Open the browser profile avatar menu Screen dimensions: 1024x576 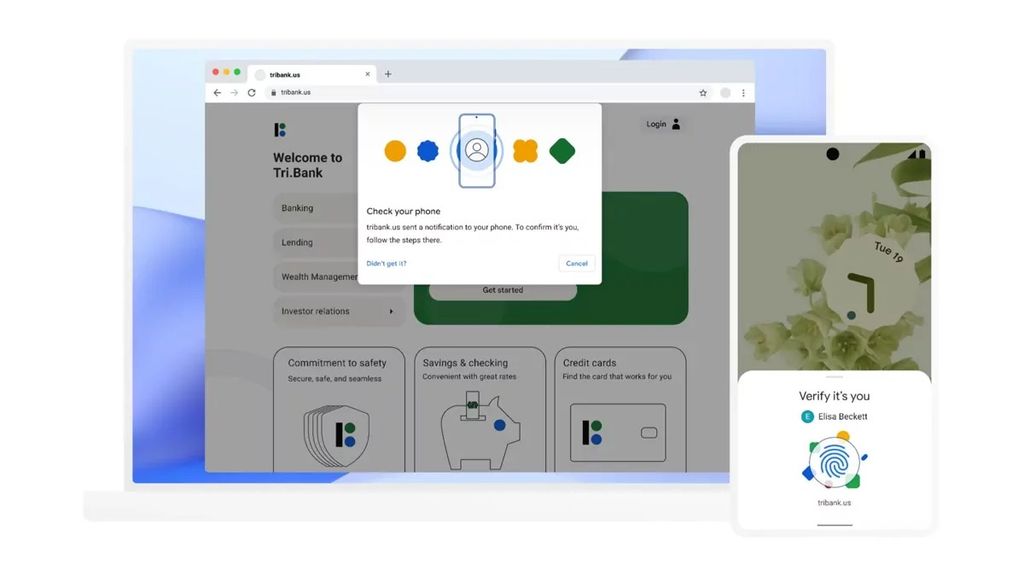[x=723, y=92]
